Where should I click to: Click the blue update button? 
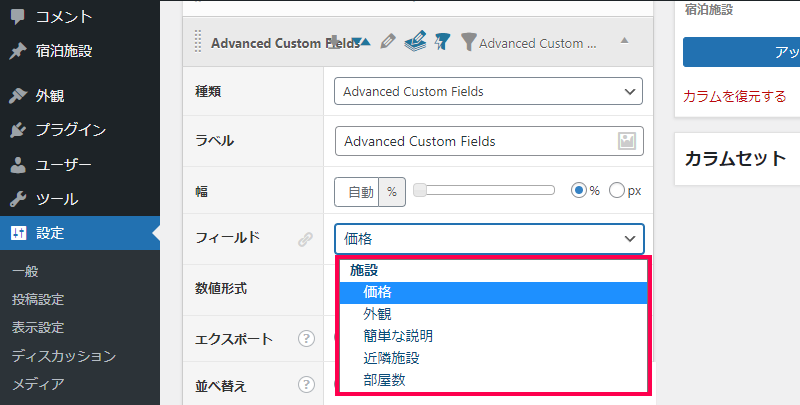[x=741, y=52]
